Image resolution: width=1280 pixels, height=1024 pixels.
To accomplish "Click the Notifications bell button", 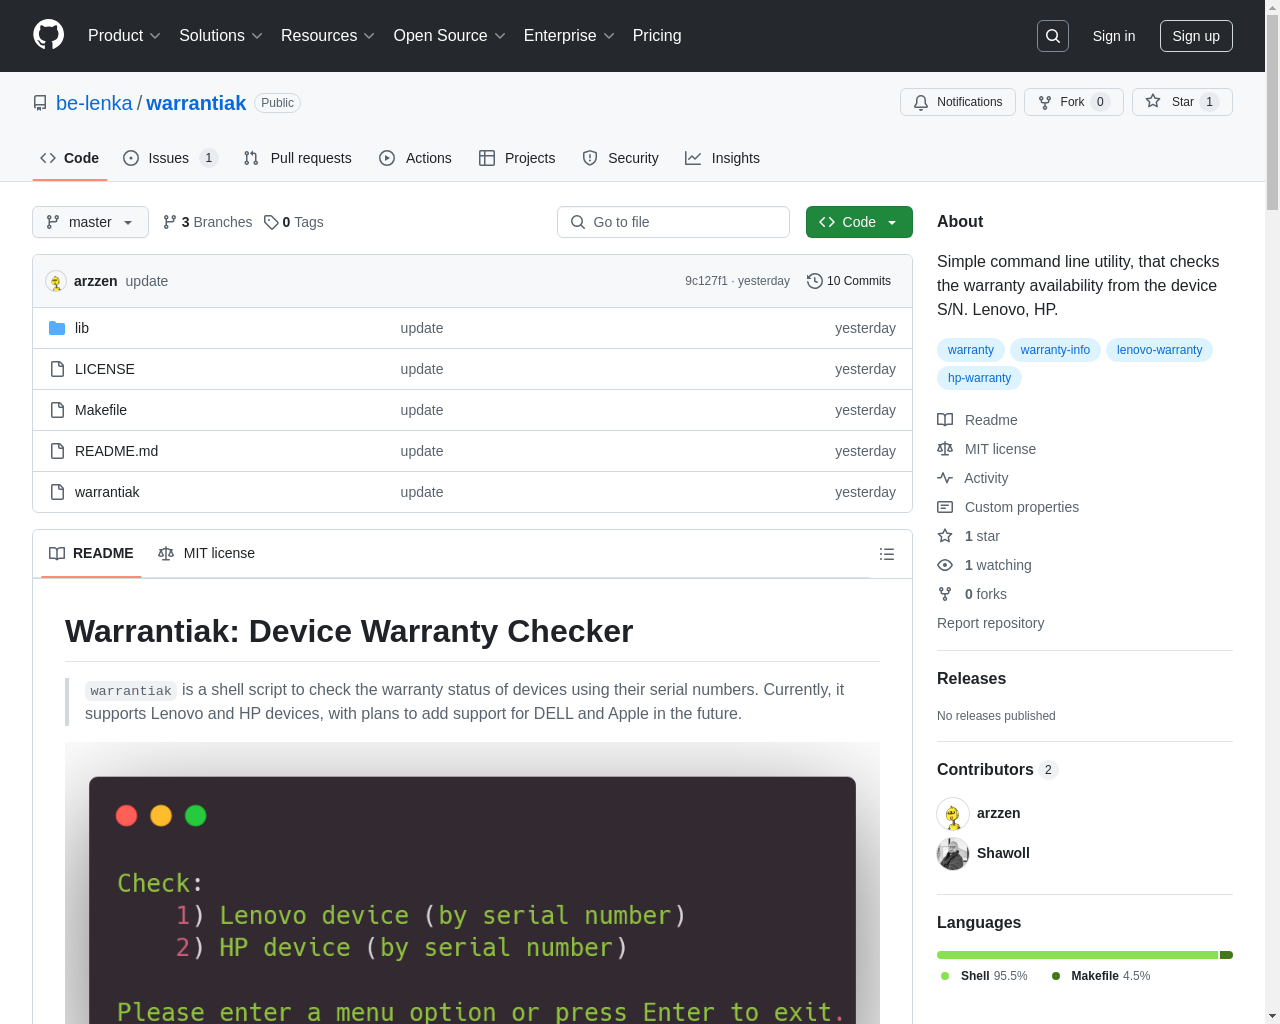I will point(958,102).
